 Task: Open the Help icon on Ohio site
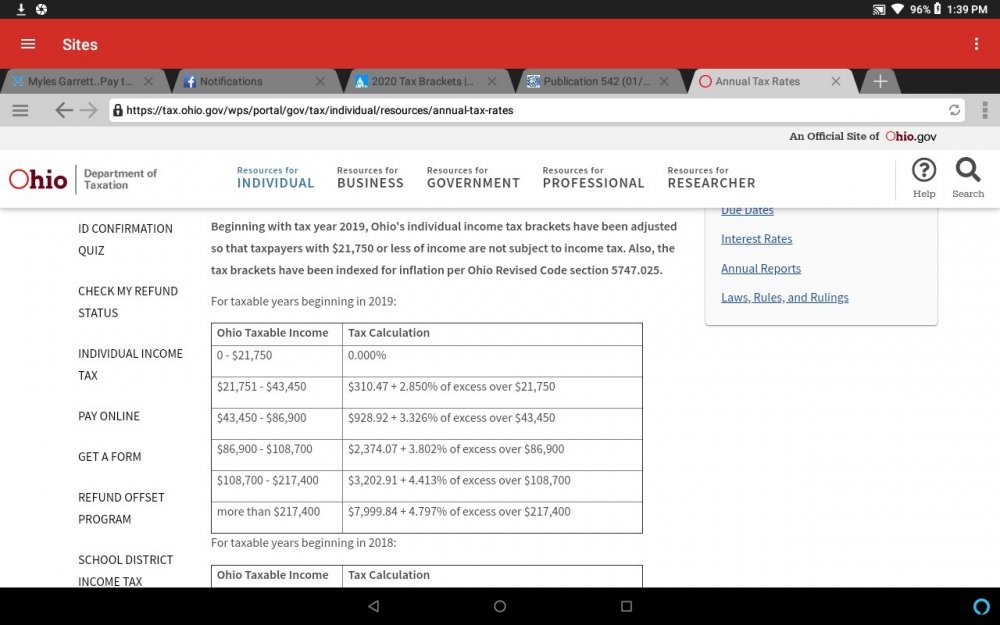click(923, 178)
